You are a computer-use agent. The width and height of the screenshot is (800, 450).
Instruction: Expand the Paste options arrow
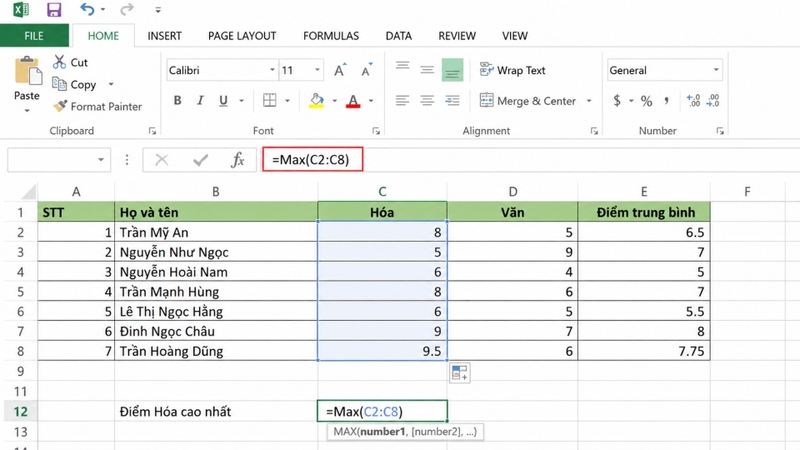pyautogui.click(x=27, y=110)
